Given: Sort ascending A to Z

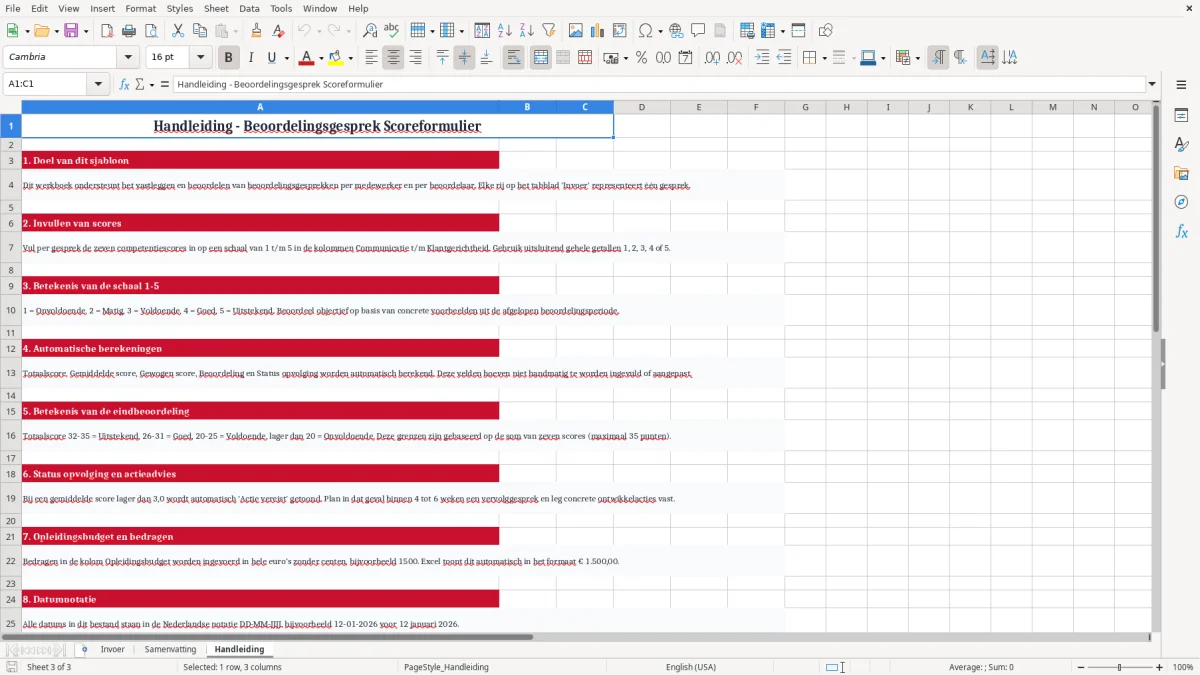Looking at the screenshot, I should tap(505, 31).
